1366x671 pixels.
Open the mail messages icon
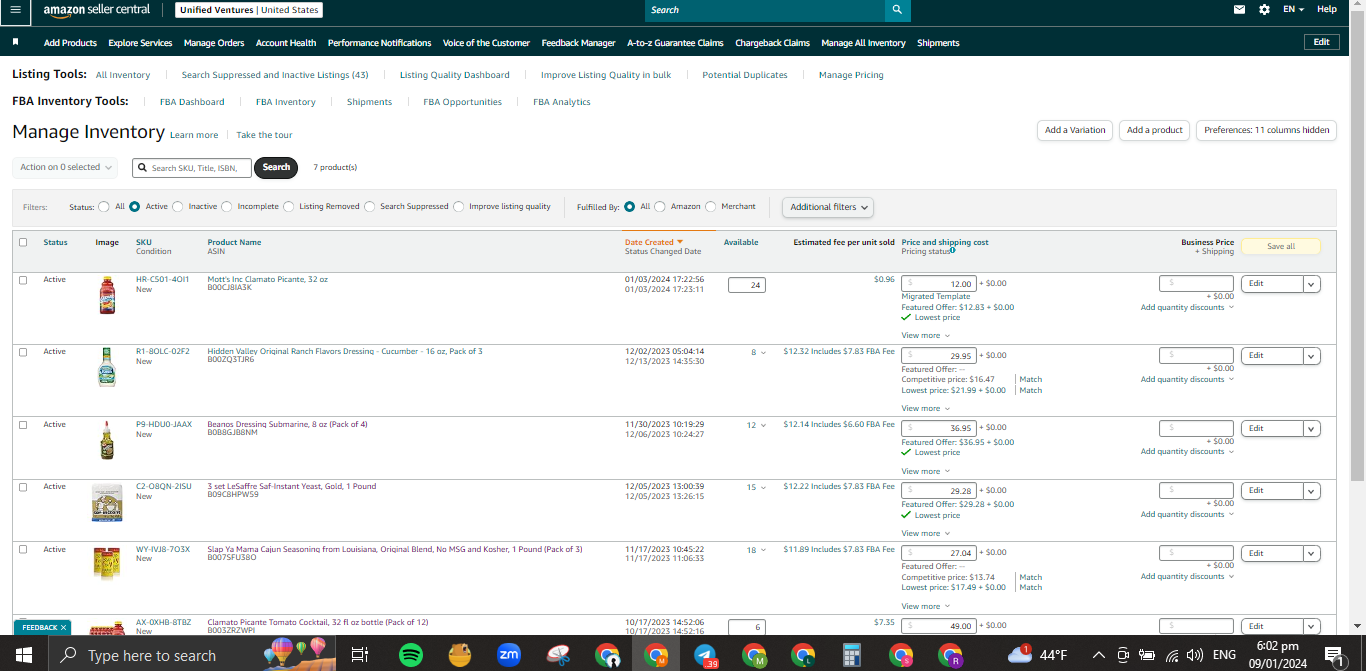coord(1239,9)
